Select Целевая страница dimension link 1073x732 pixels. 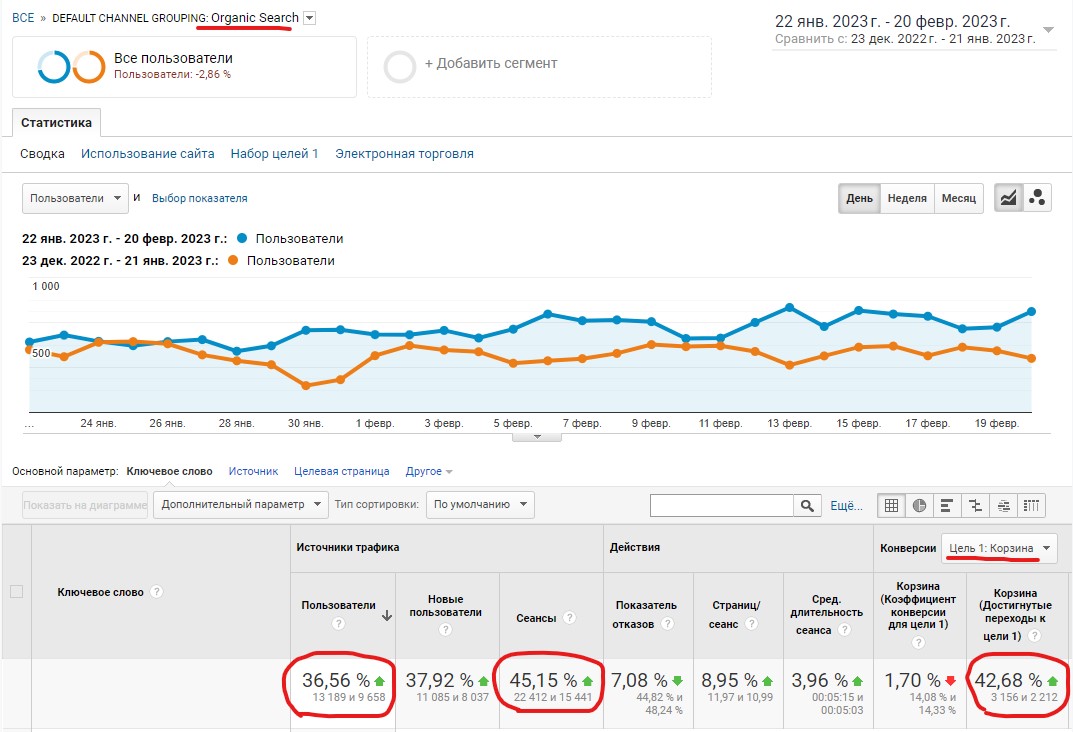click(x=341, y=471)
